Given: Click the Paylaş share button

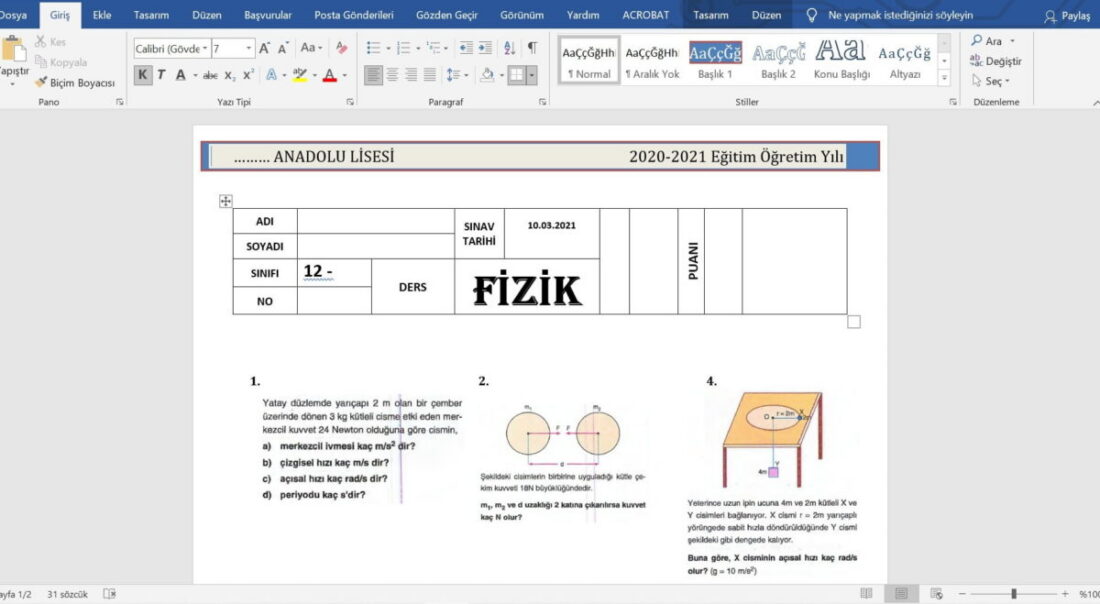Looking at the screenshot, I should [x=1068, y=15].
